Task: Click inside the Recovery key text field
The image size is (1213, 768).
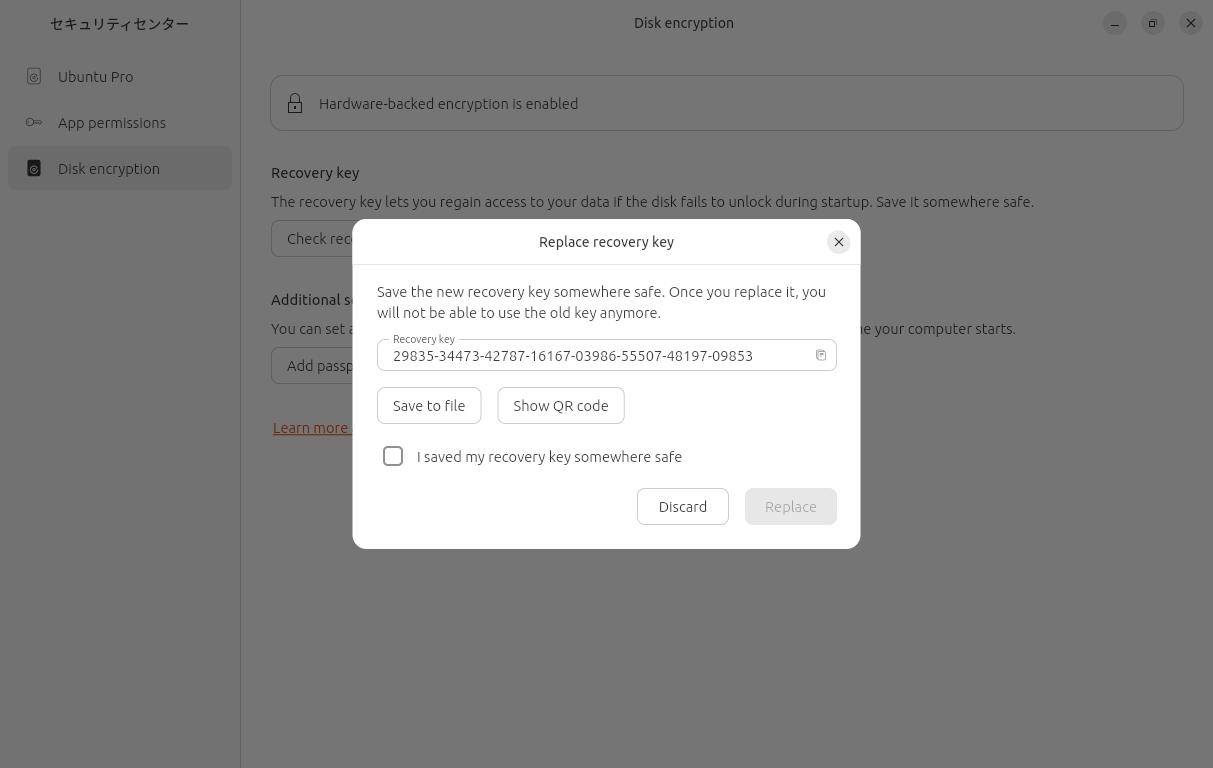Action: (590, 356)
